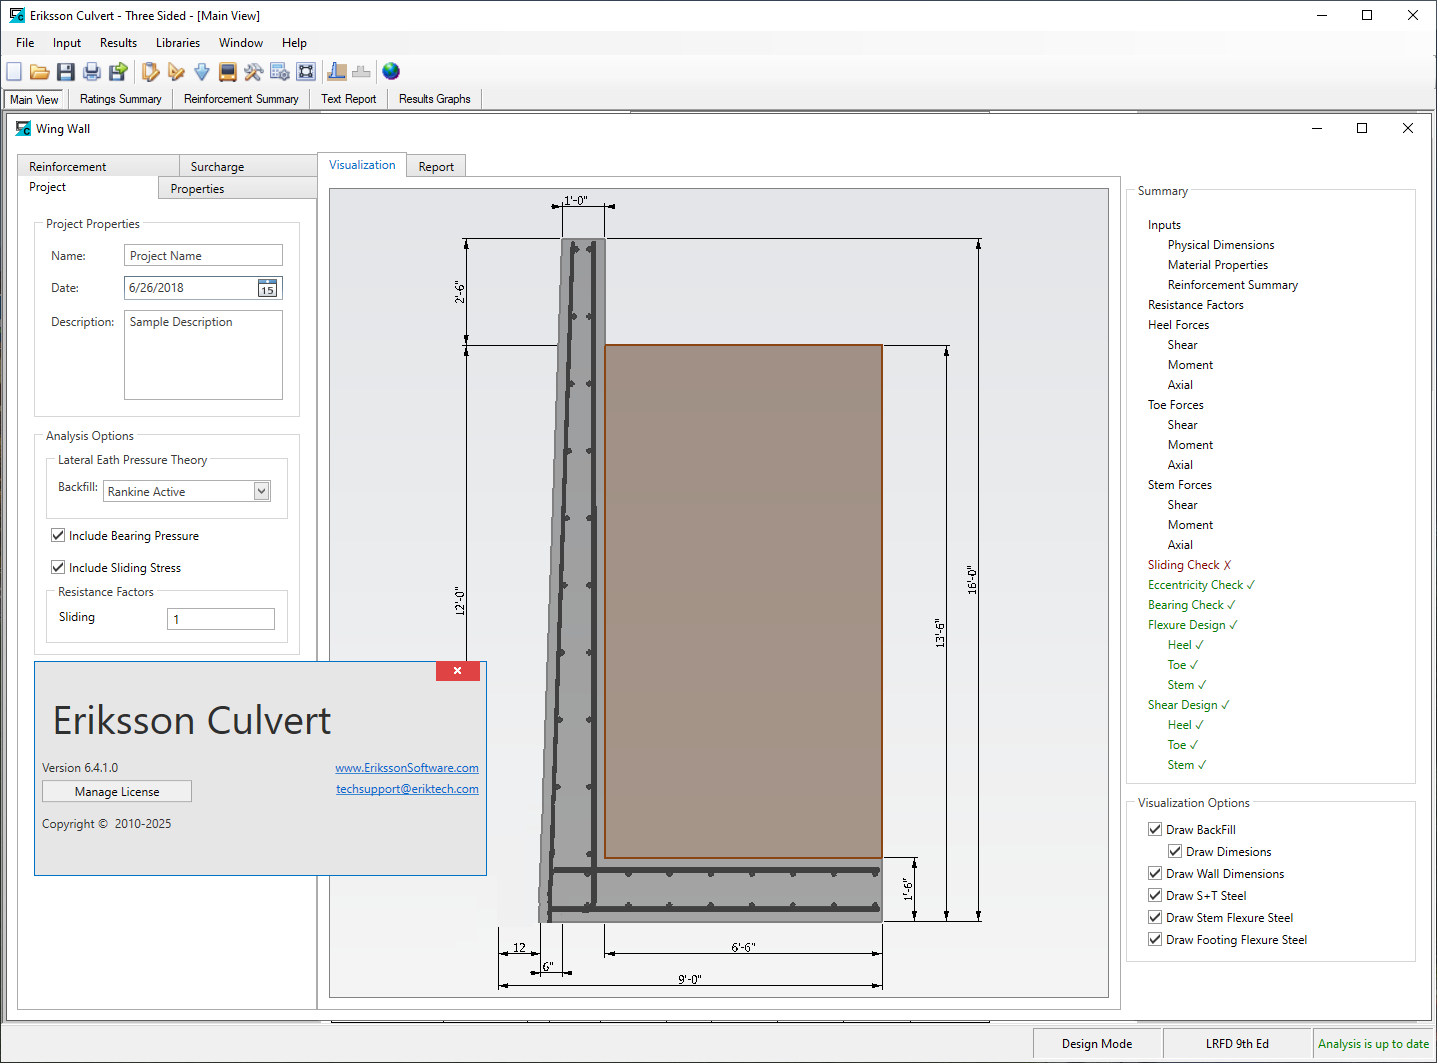
Task: Open the calculator with gear icon
Action: 279,71
